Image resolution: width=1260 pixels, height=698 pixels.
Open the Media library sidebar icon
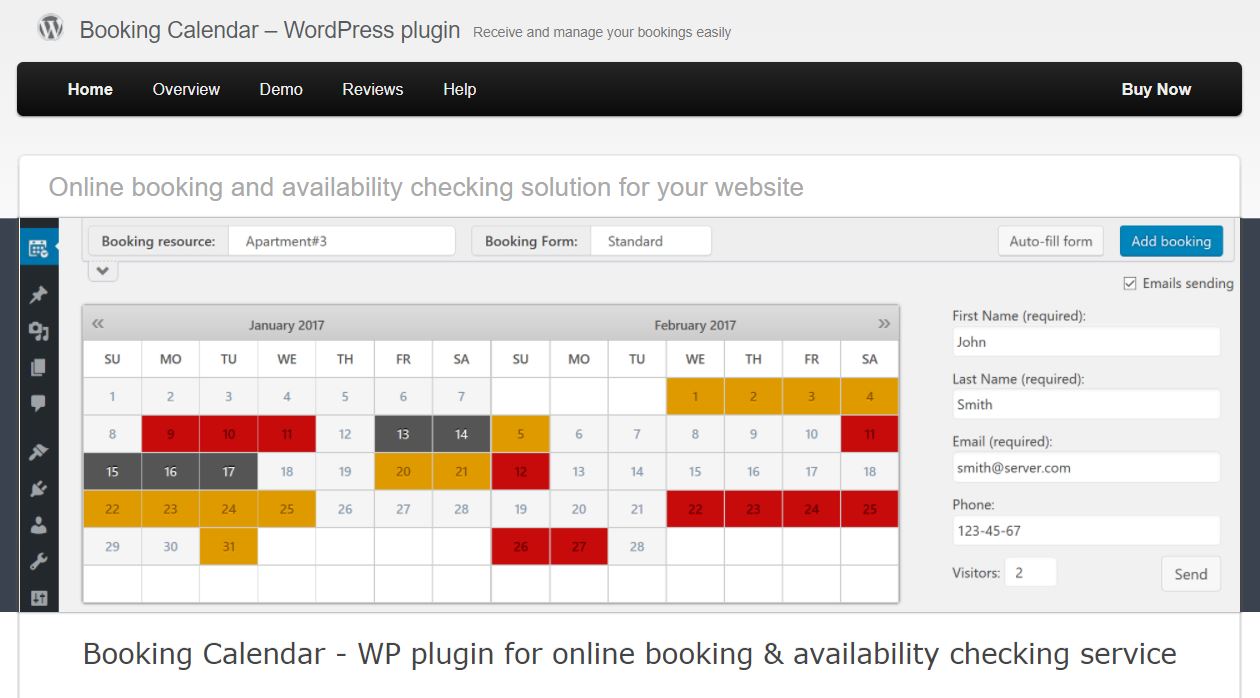point(39,331)
